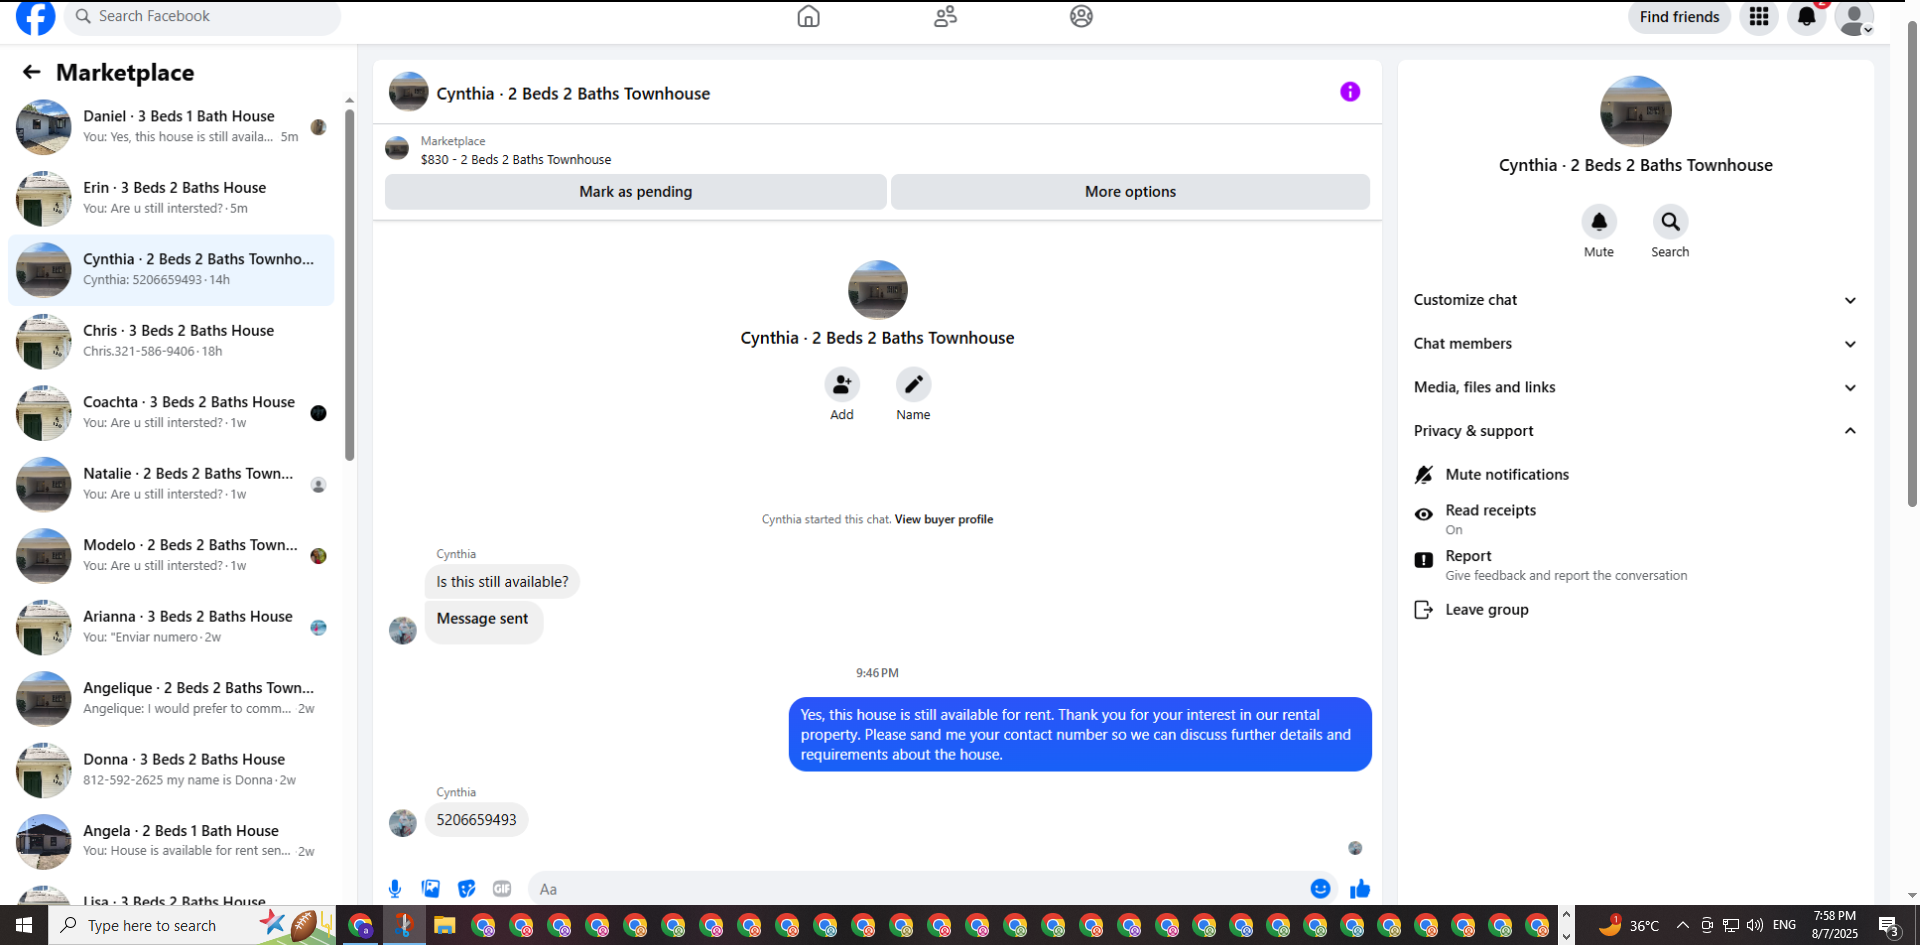Open the Facebook home icon
The height and width of the screenshot is (945, 1920).
tap(808, 16)
